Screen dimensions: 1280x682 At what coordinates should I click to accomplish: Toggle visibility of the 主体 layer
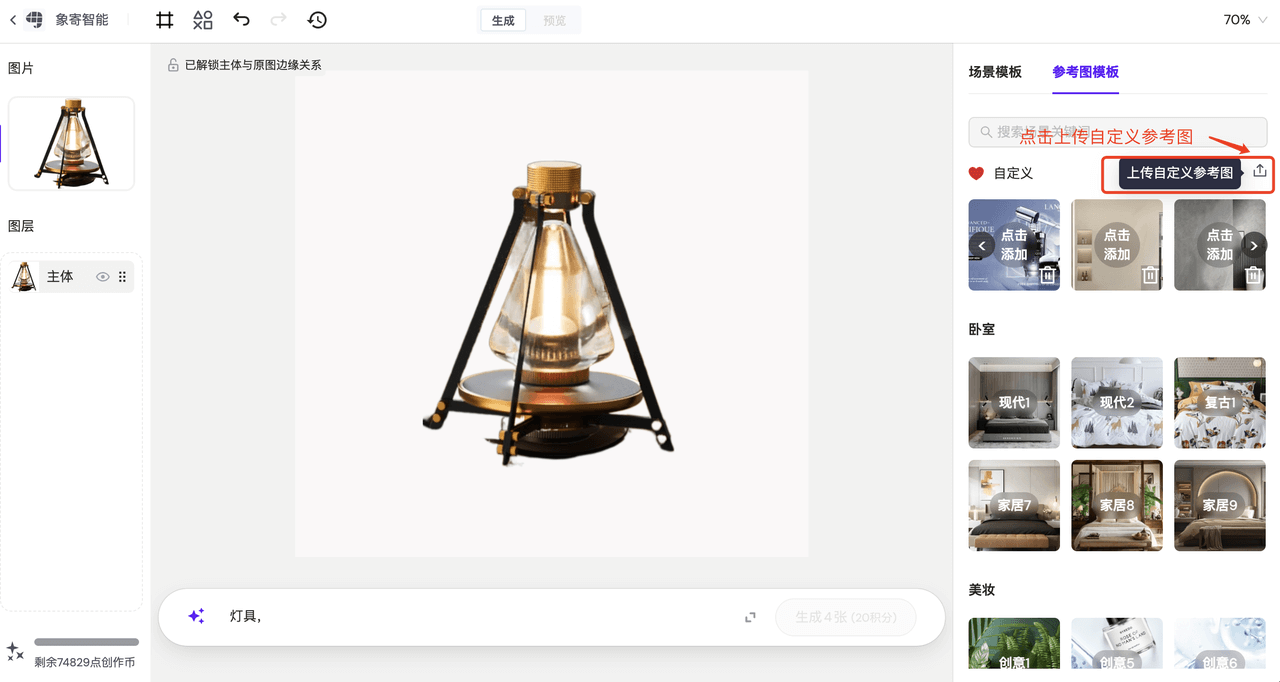102,277
